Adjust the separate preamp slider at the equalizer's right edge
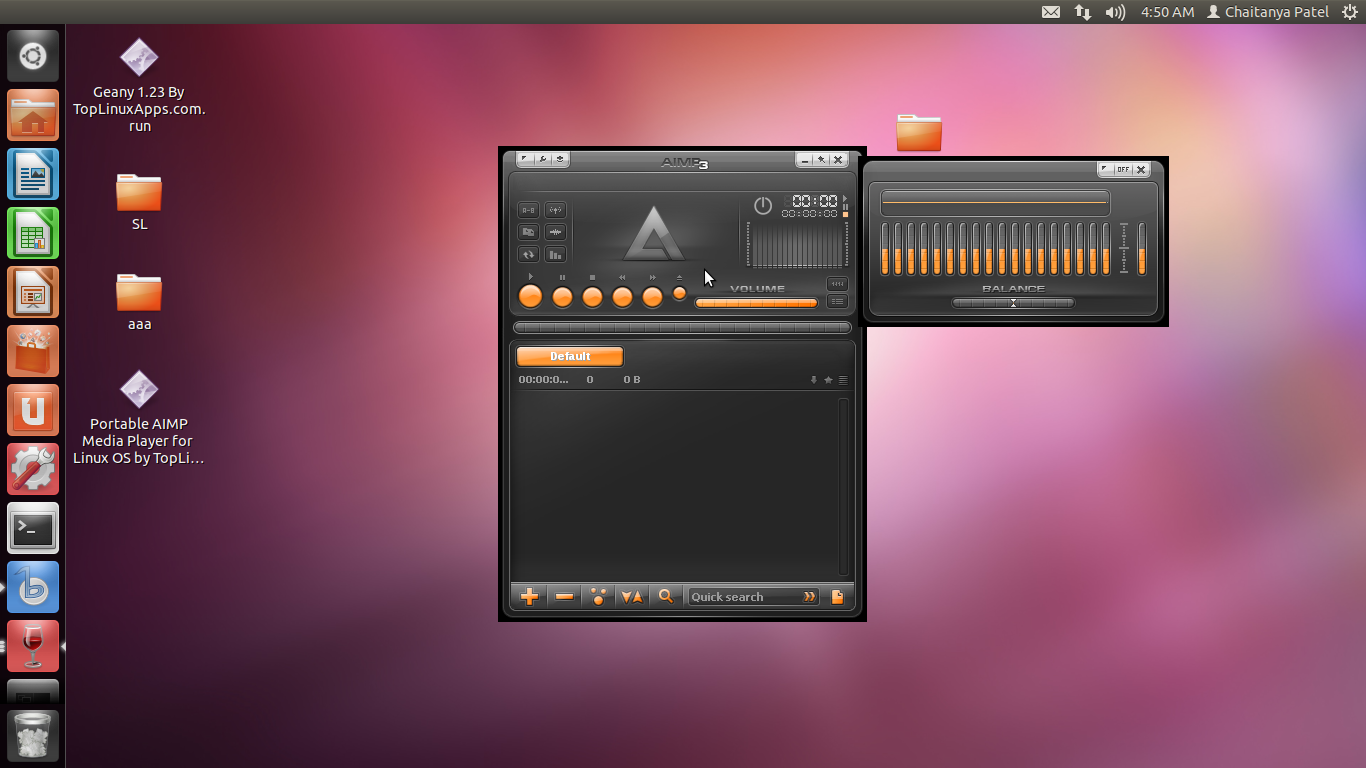 1142,249
